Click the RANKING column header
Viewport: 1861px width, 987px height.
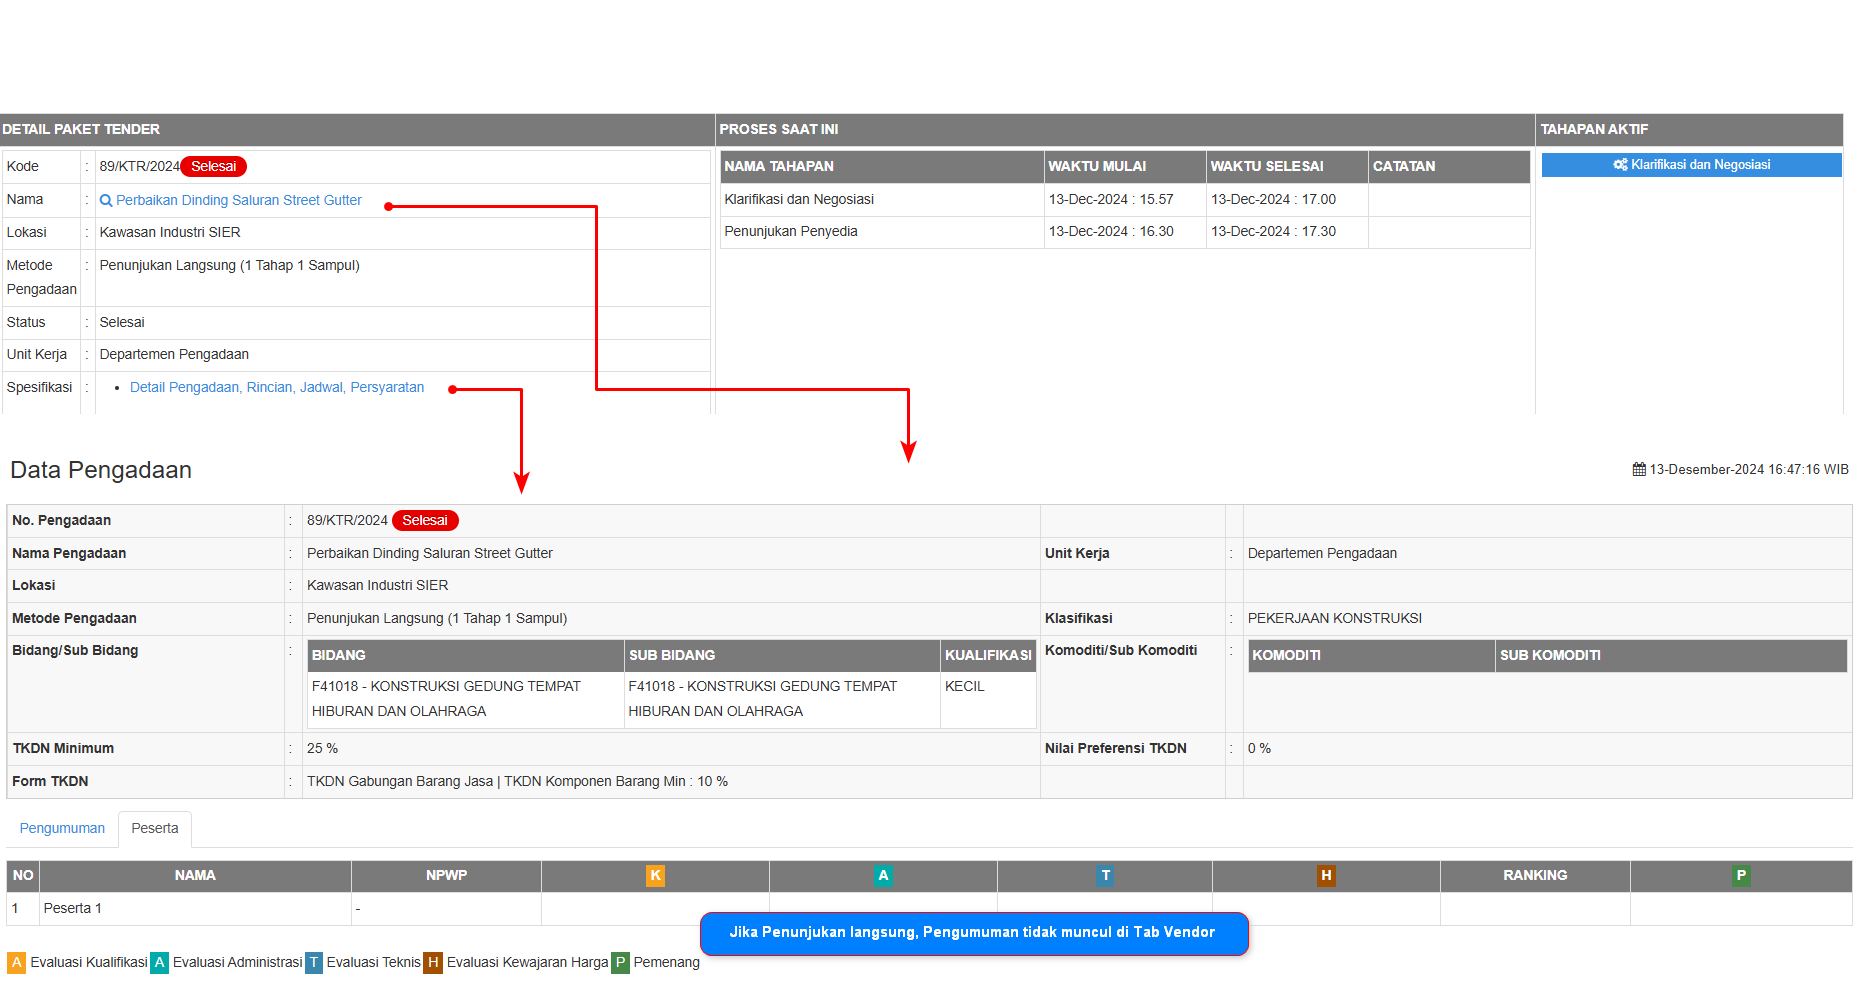pyautogui.click(x=1534, y=876)
